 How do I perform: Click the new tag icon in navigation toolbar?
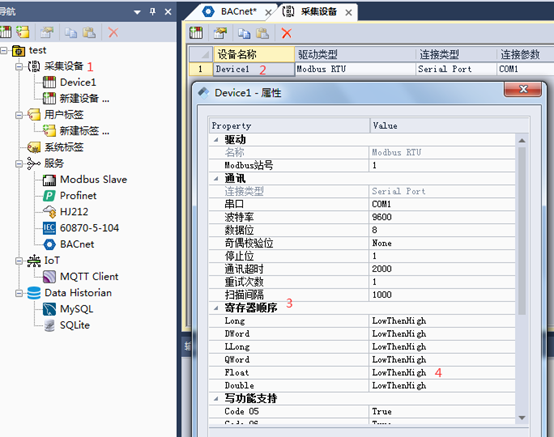[23, 32]
